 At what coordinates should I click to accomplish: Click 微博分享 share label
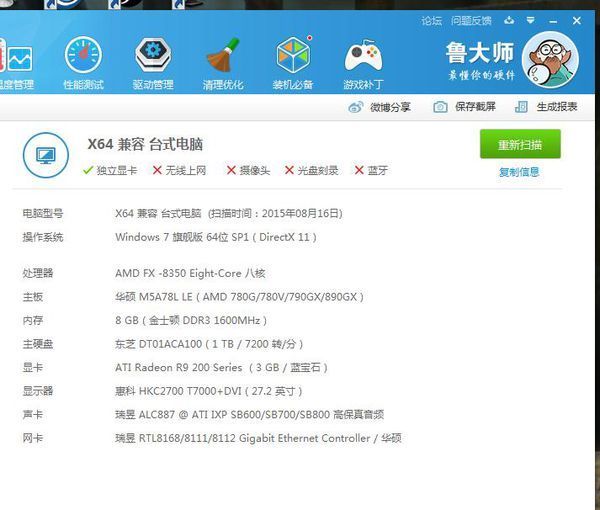(390, 107)
